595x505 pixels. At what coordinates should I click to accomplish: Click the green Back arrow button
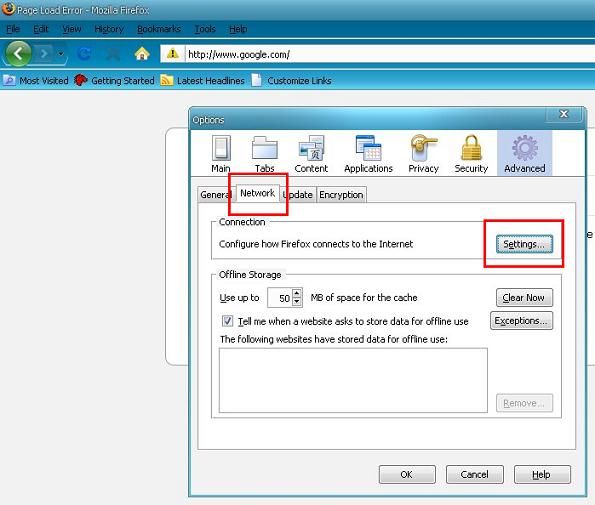click(17, 54)
